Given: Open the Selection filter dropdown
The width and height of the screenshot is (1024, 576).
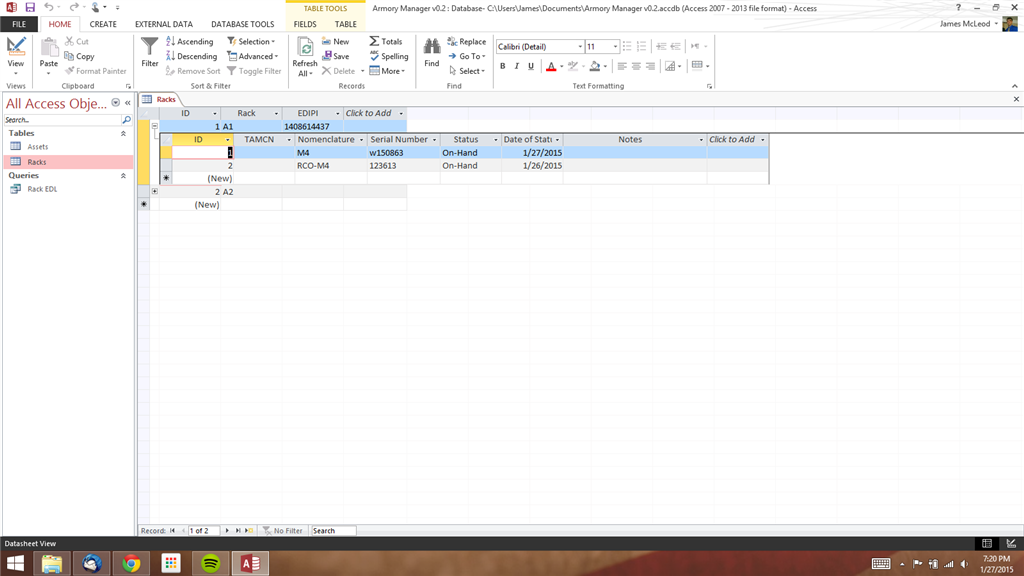Looking at the screenshot, I should tap(251, 41).
